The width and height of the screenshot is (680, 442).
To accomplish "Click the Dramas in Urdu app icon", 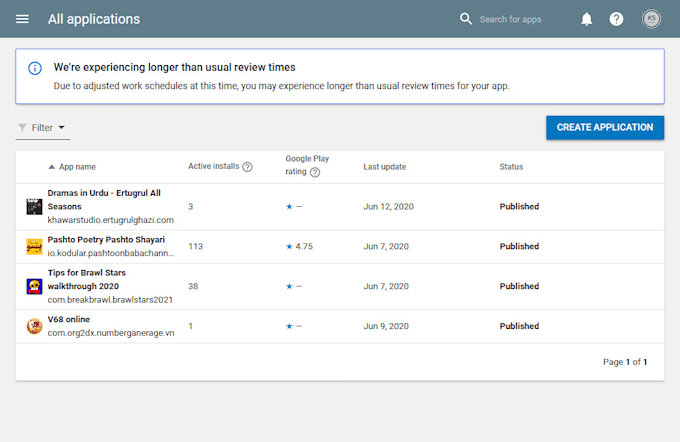I will (x=34, y=206).
